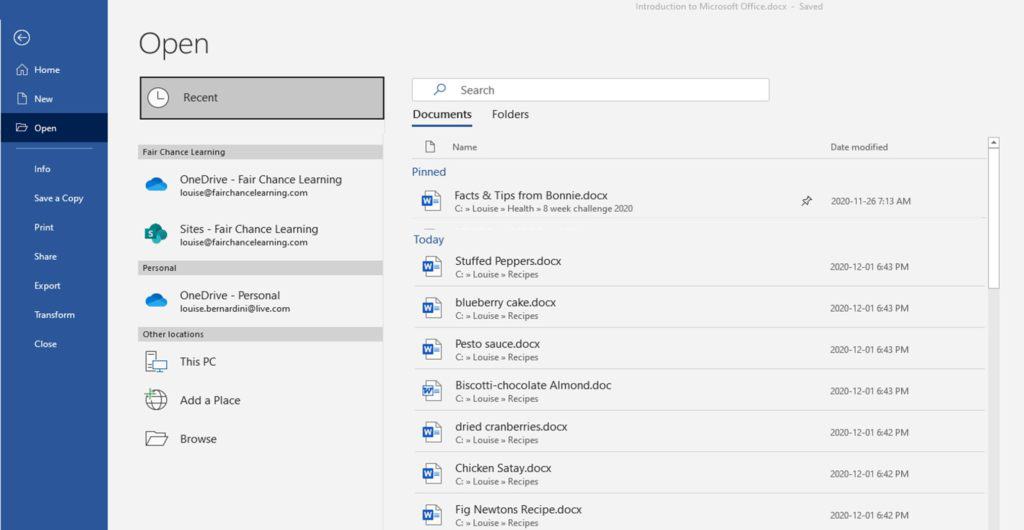Click in the Search box
The height and width of the screenshot is (530, 1024).
click(x=590, y=90)
